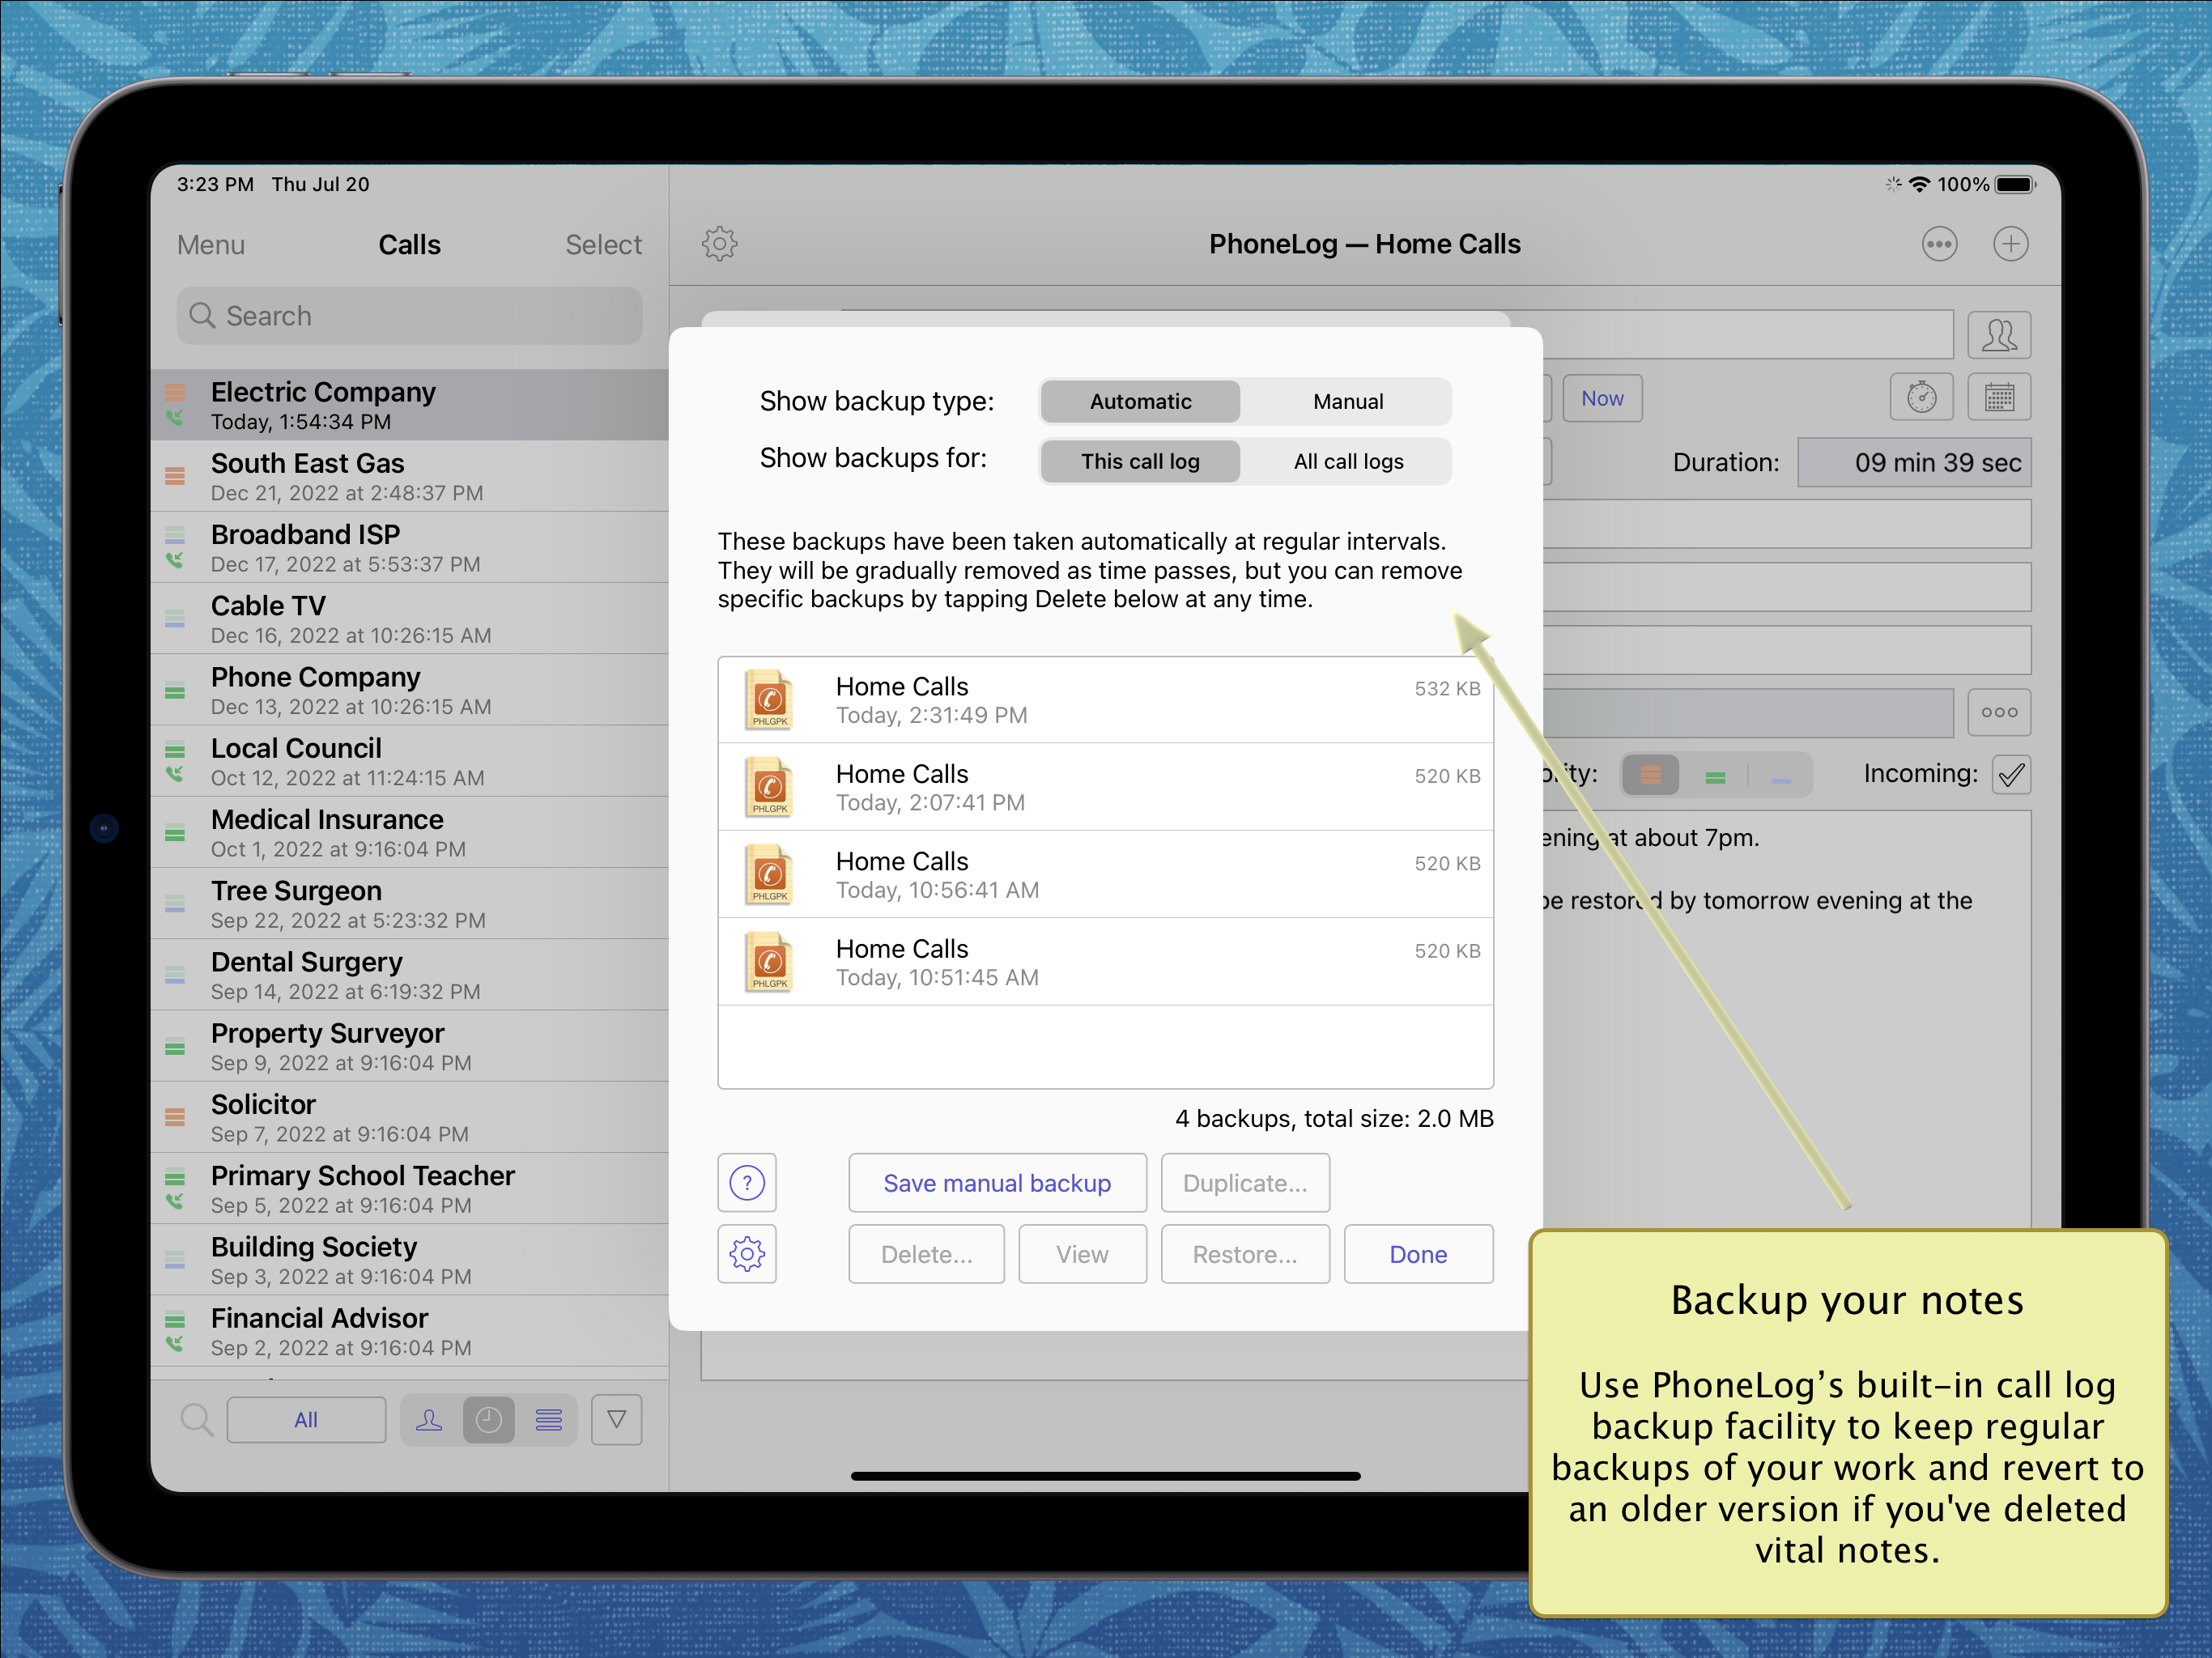Open Primary School Teacher call entry
This screenshot has height=1658, width=2212.
pos(410,1189)
